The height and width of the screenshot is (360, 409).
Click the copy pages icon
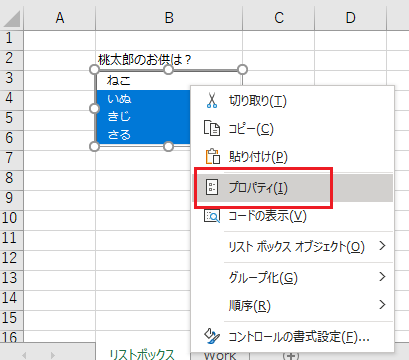click(212, 129)
